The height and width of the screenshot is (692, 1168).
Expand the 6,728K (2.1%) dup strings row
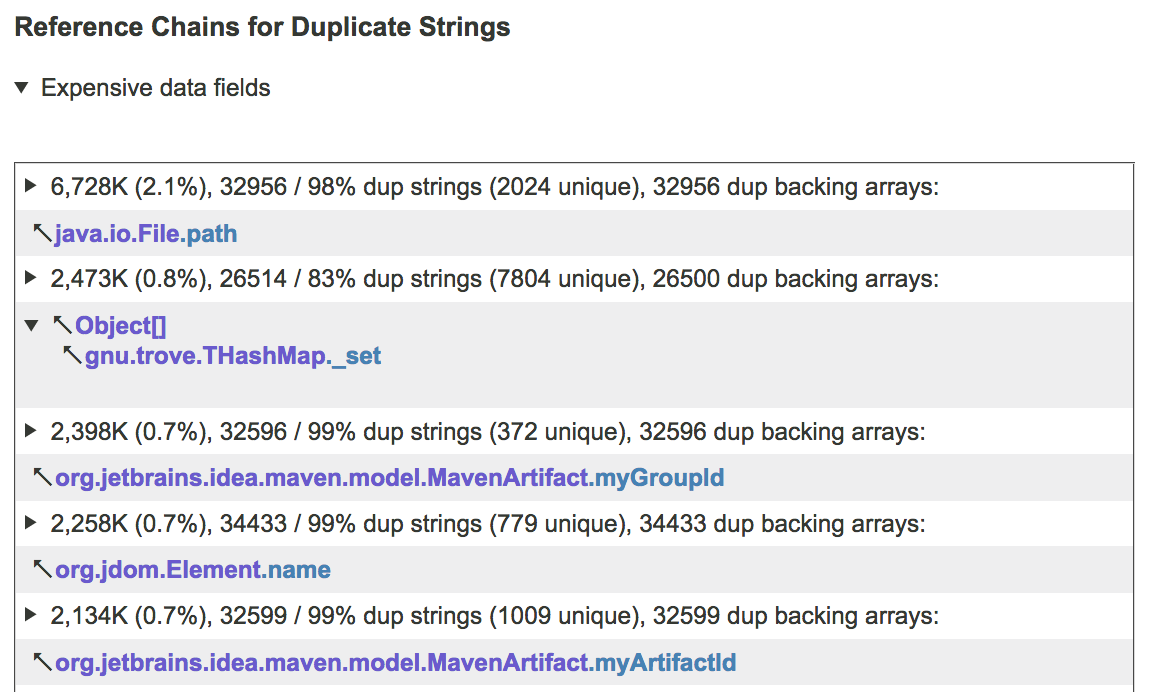(x=30, y=186)
